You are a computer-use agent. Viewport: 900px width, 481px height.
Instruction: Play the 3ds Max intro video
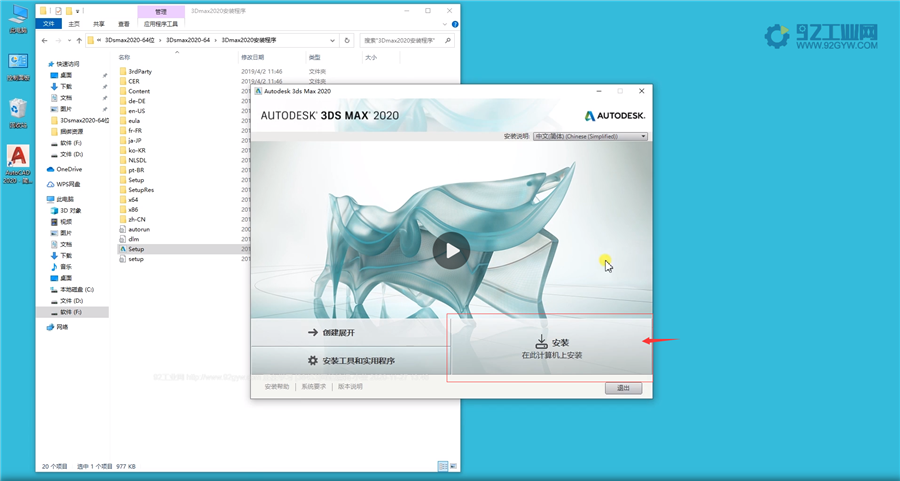coord(451,251)
